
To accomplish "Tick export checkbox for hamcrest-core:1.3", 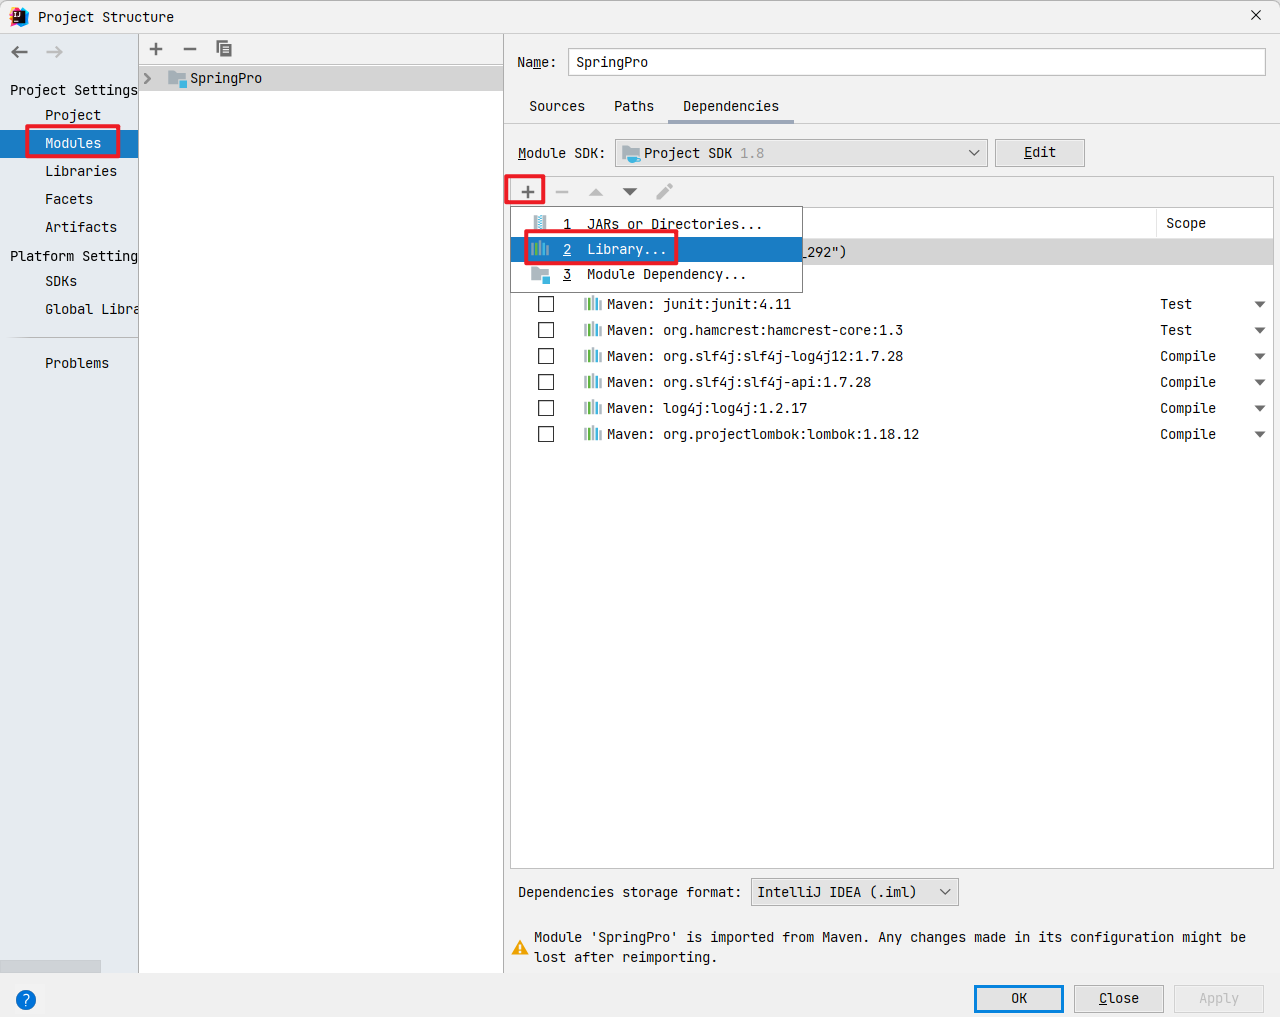I will 546,330.
